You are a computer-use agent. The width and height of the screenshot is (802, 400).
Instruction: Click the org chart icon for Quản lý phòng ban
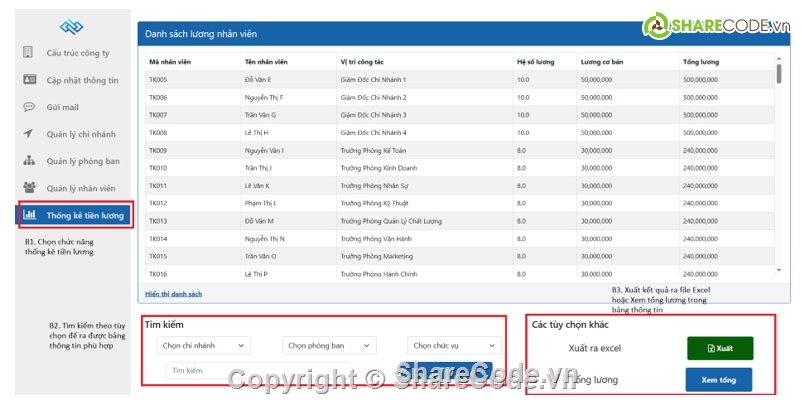click(x=29, y=161)
